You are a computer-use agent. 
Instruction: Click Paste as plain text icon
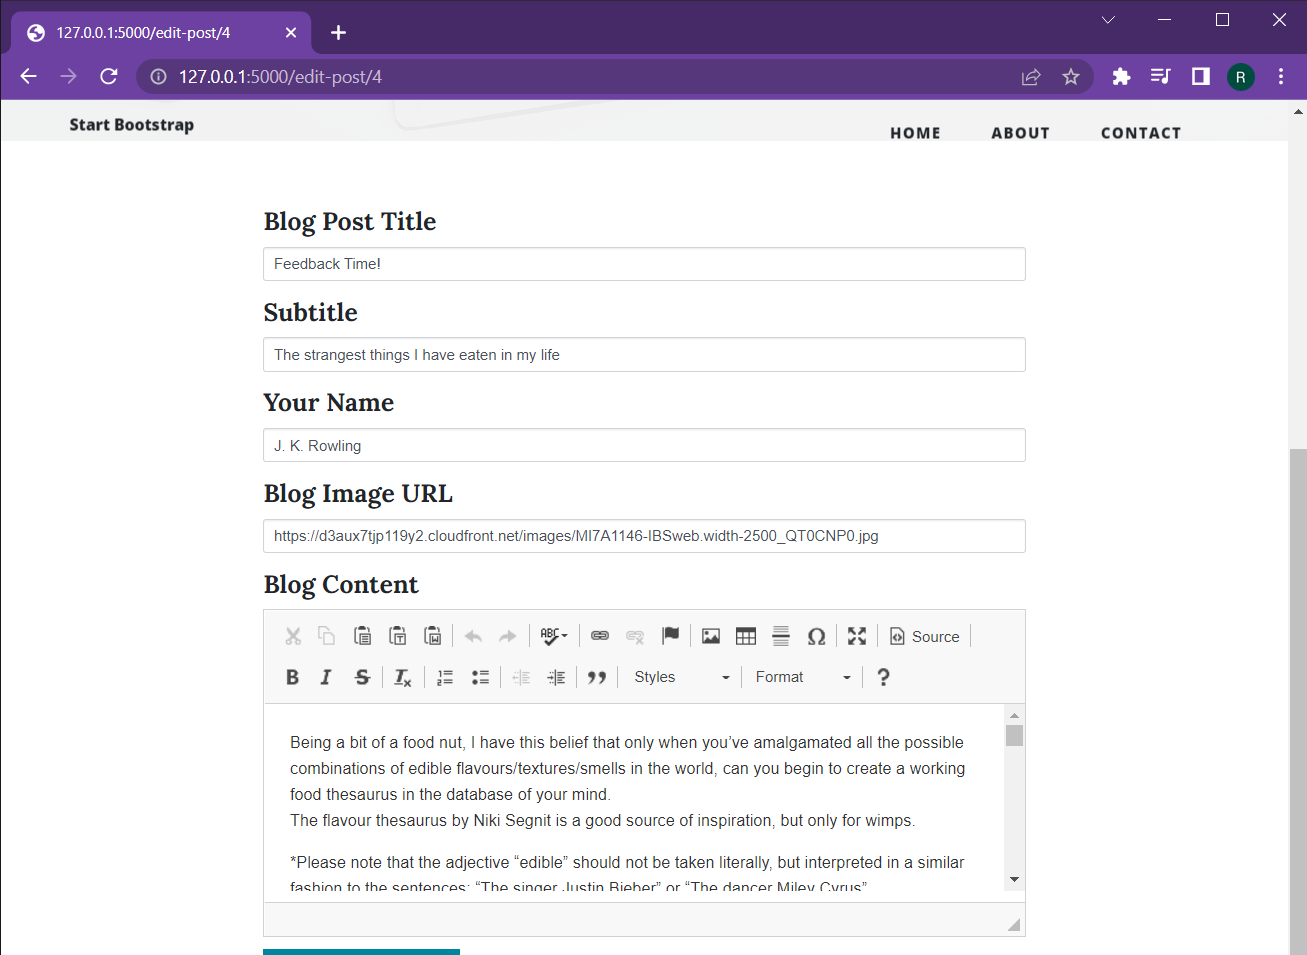397,636
